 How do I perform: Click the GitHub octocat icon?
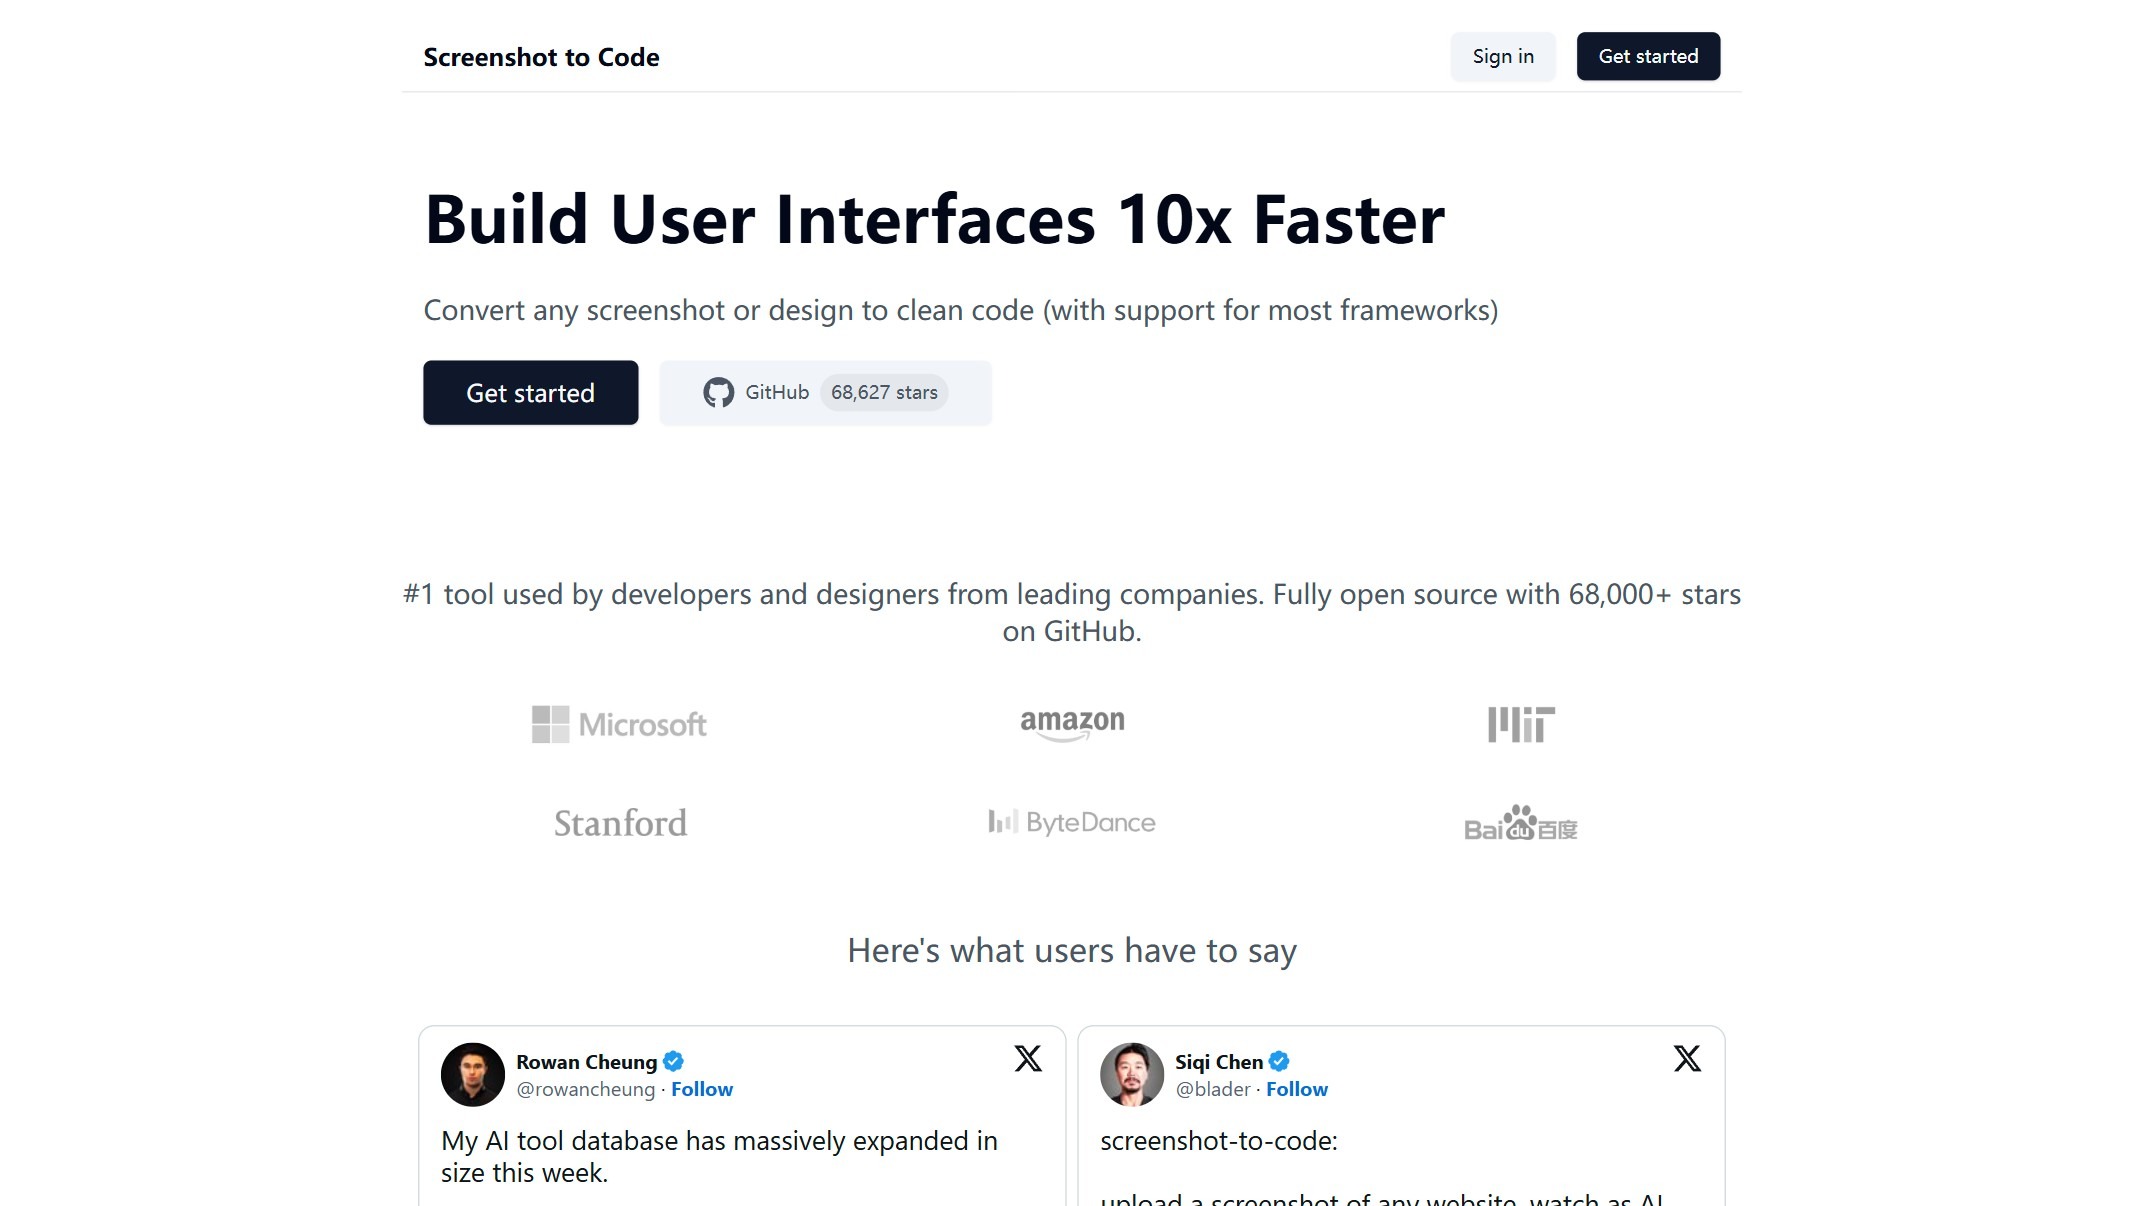click(x=718, y=393)
